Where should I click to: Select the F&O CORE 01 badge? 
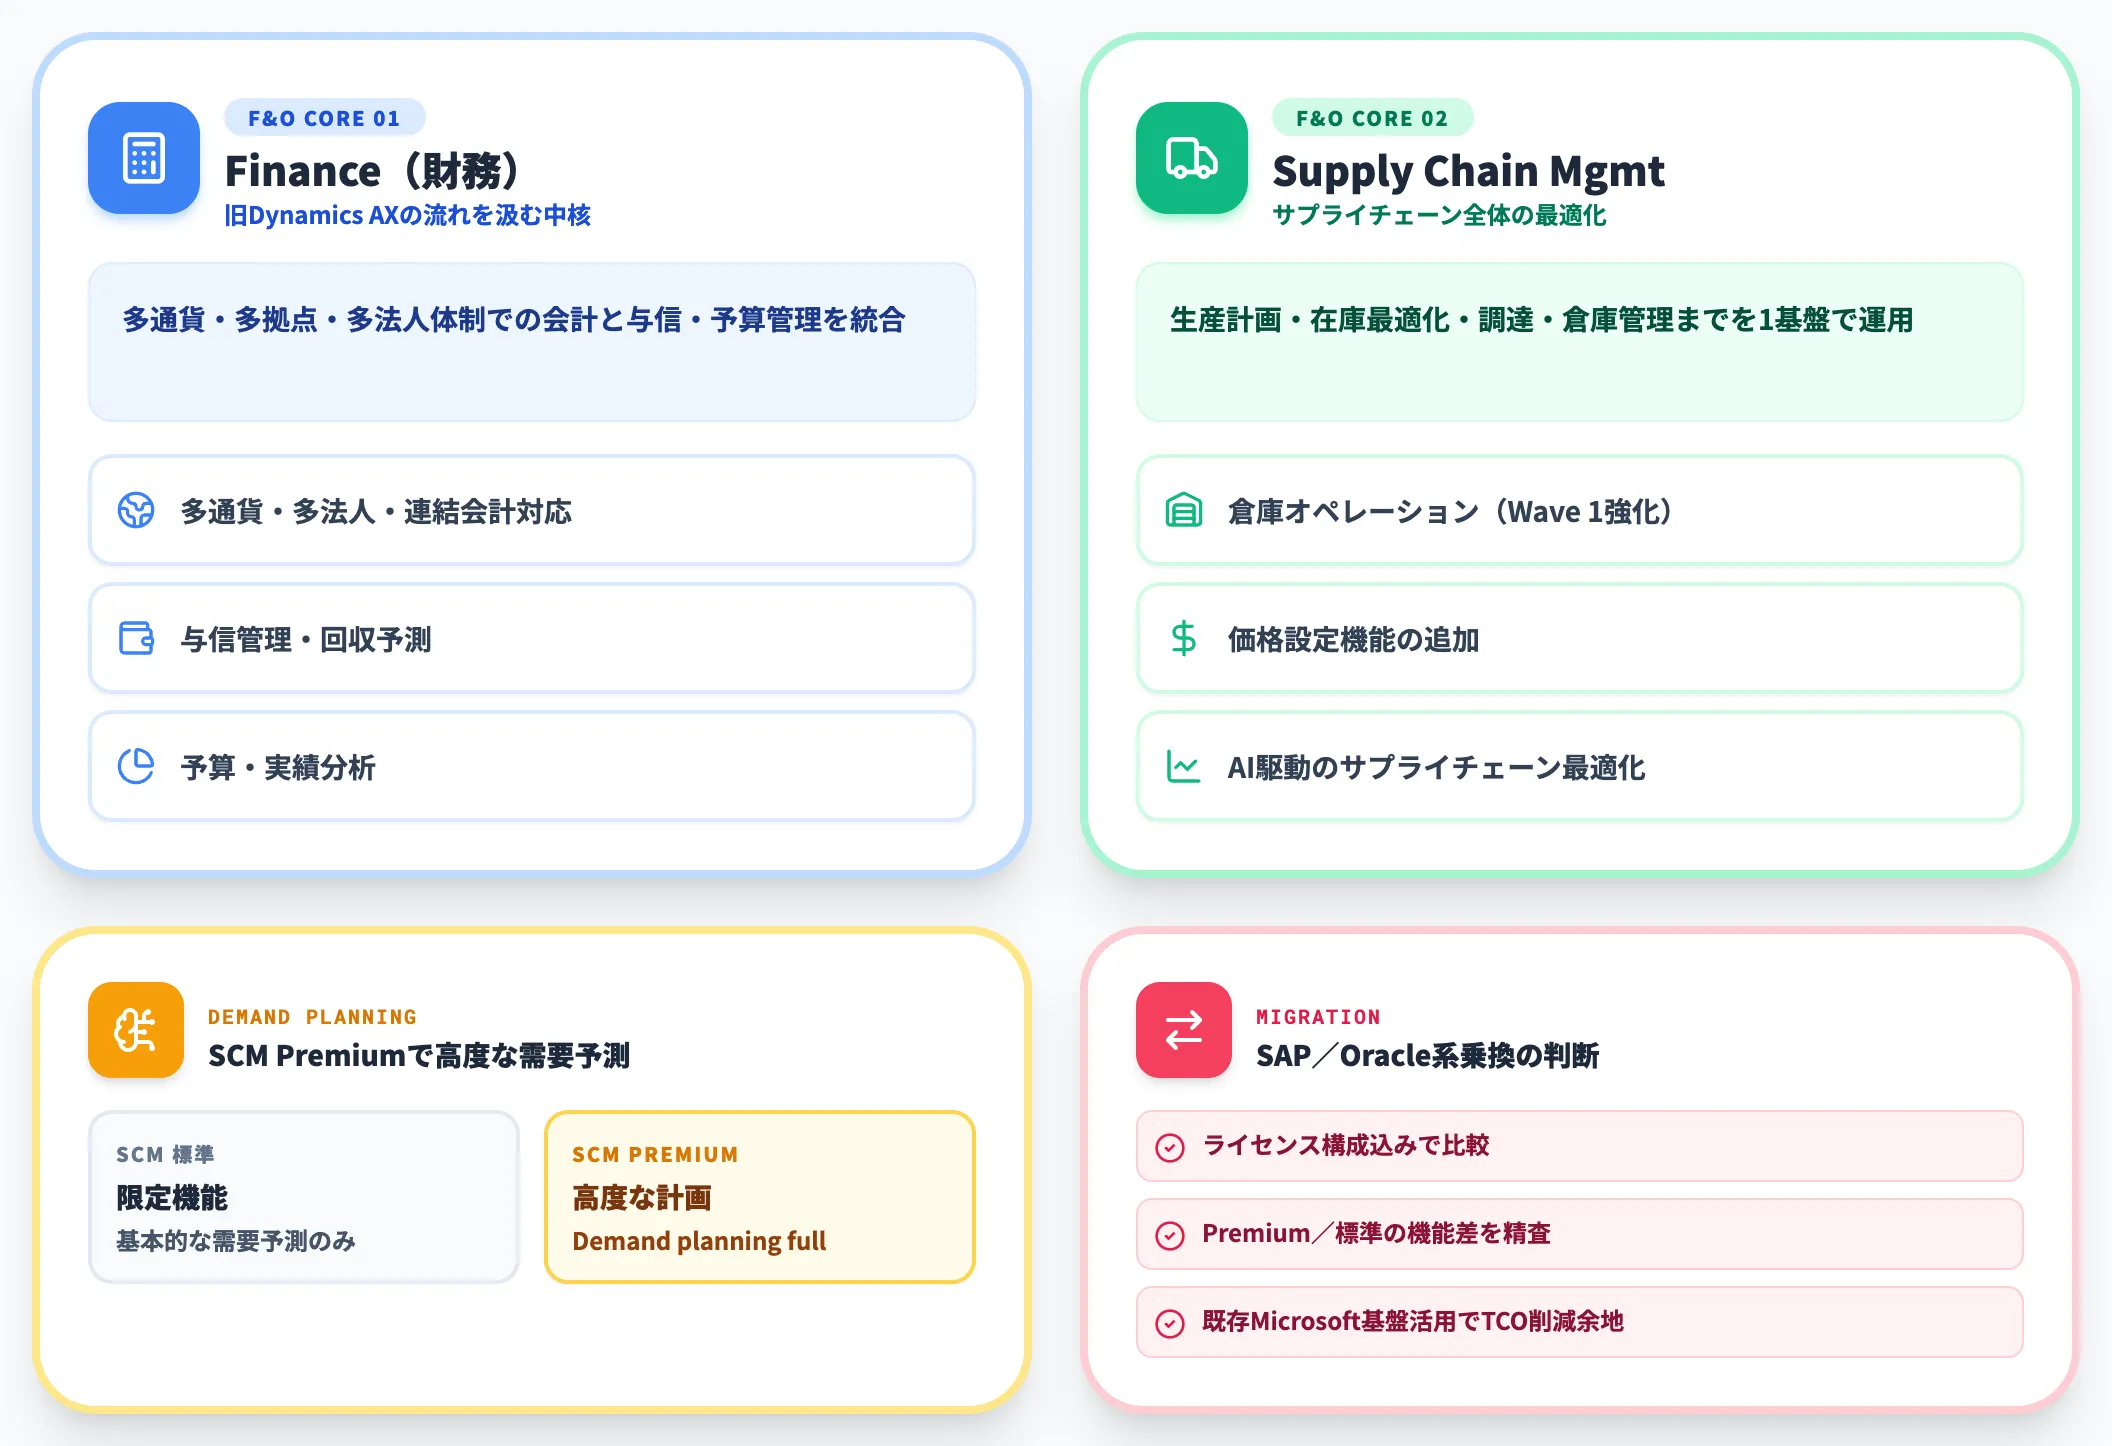tap(324, 118)
